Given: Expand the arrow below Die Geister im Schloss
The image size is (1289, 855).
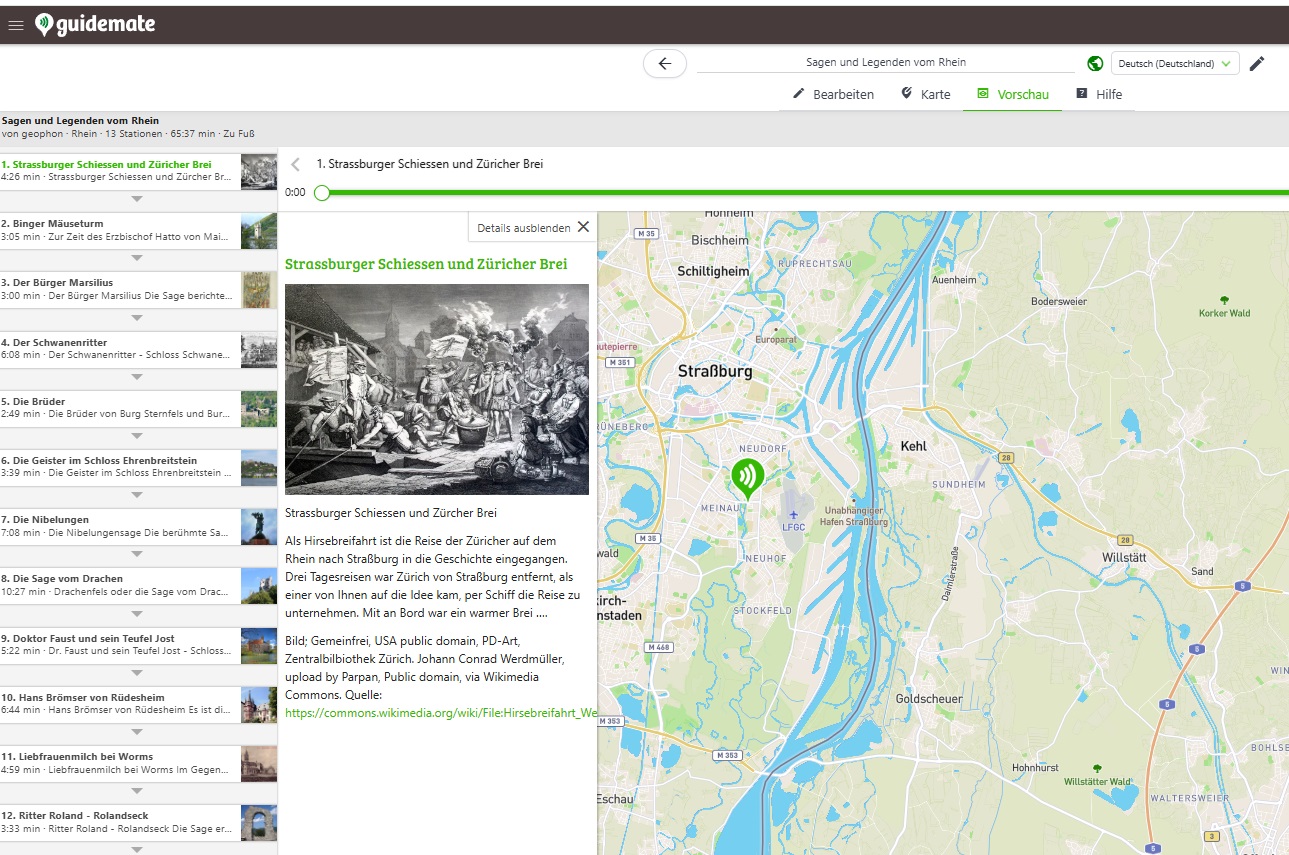Looking at the screenshot, I should pos(138,495).
